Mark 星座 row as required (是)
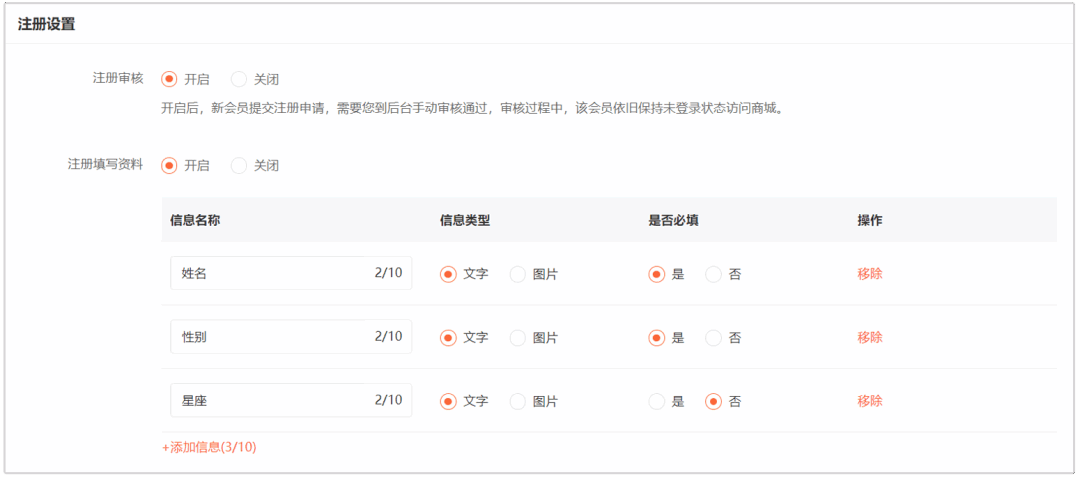Screen dimensions: 1080x477 tap(657, 401)
